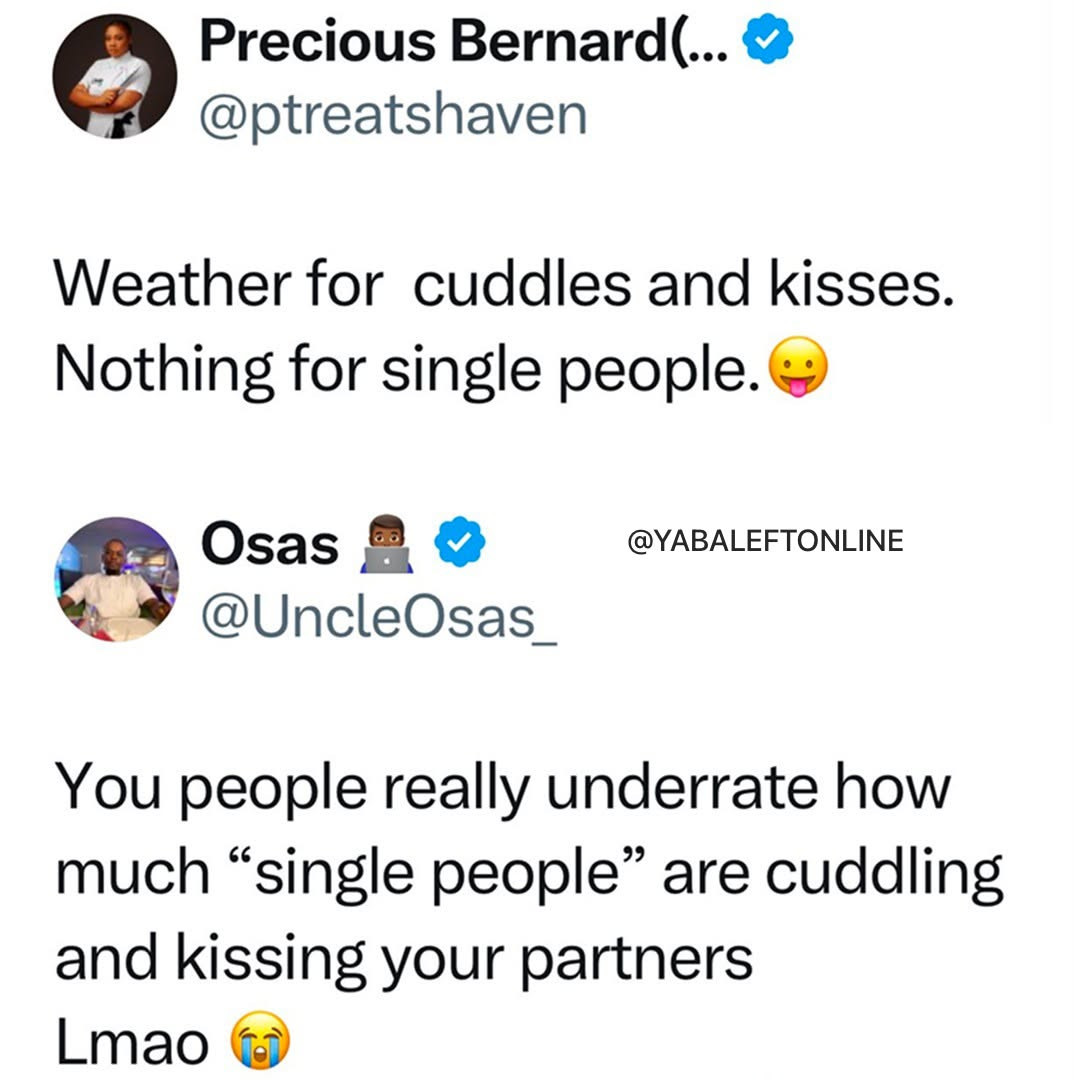Click the Osas display name
This screenshot has width=1080, height=1080.
click(269, 544)
